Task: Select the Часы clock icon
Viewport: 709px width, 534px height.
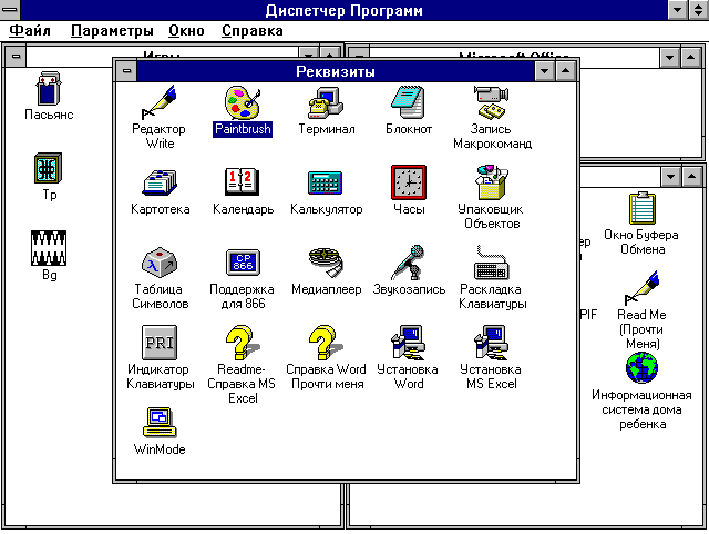Action: (408, 182)
